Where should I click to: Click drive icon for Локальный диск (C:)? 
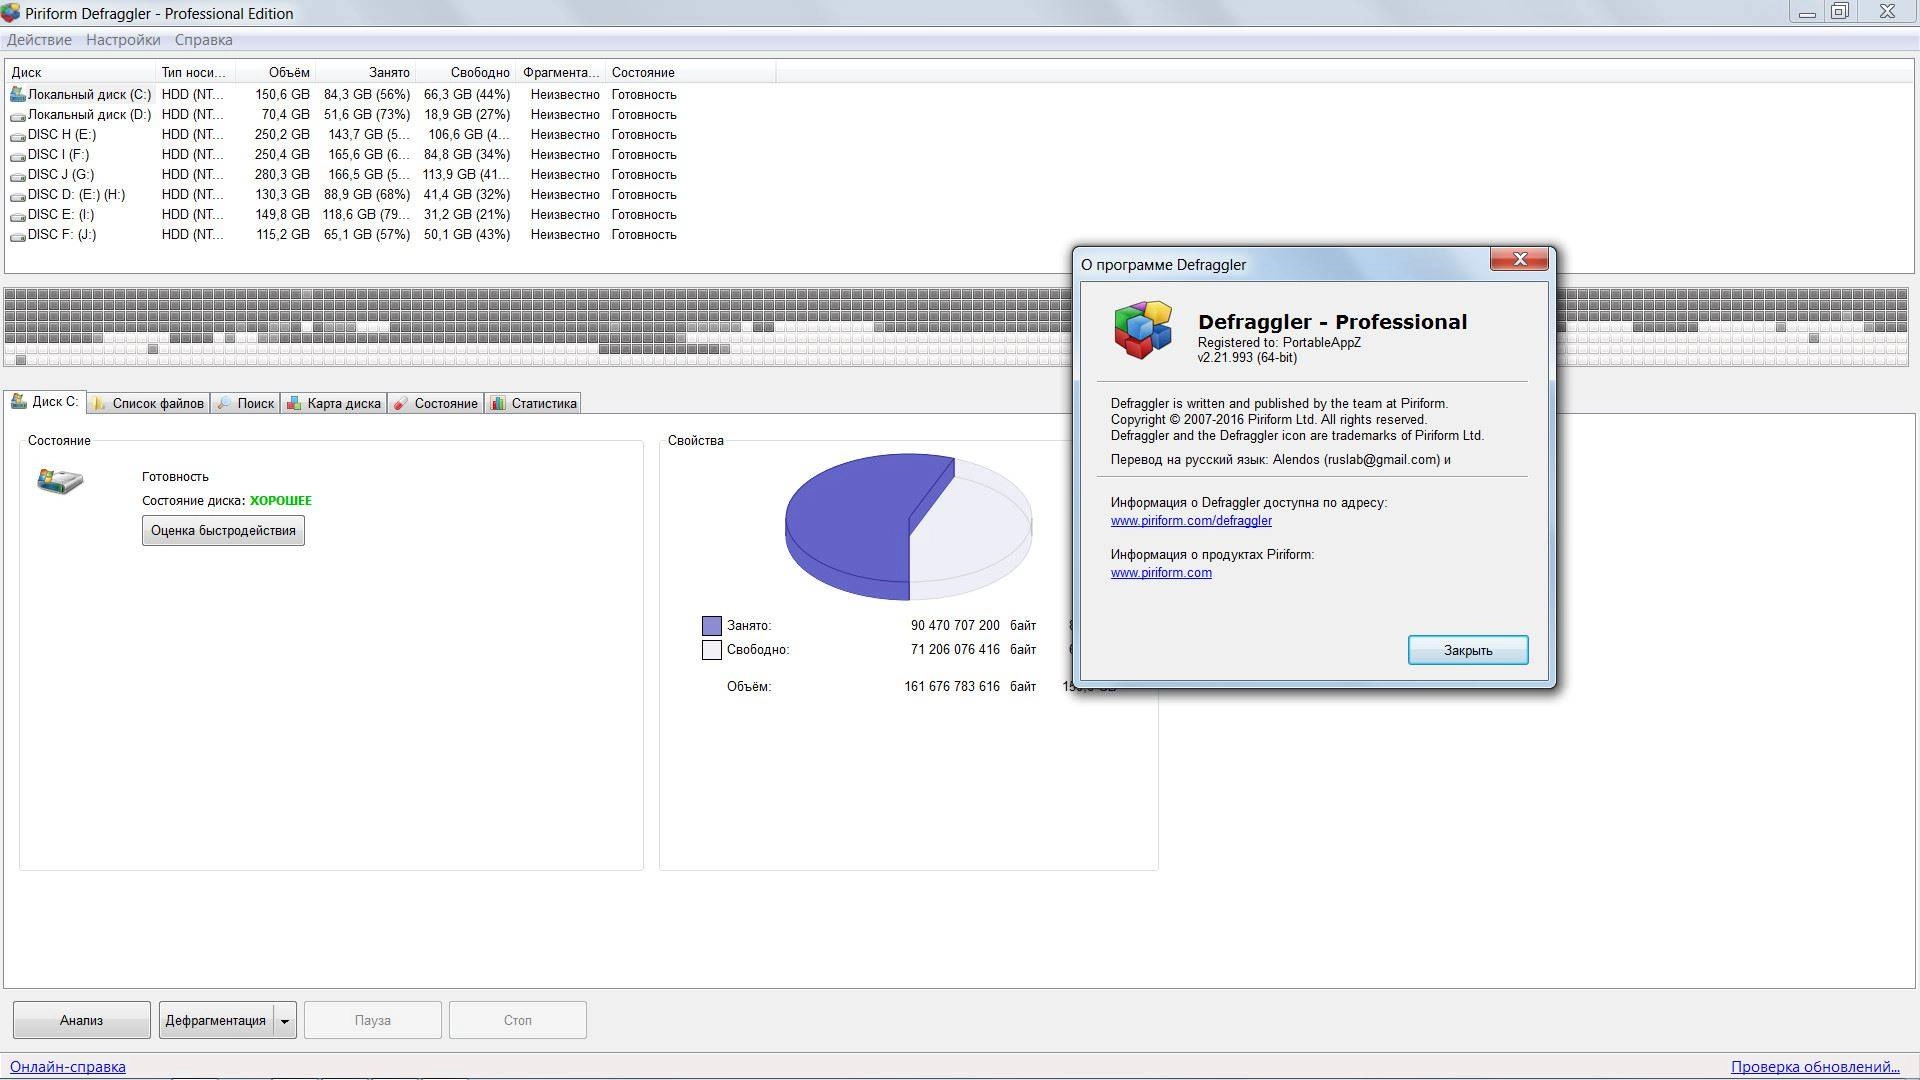[x=18, y=95]
